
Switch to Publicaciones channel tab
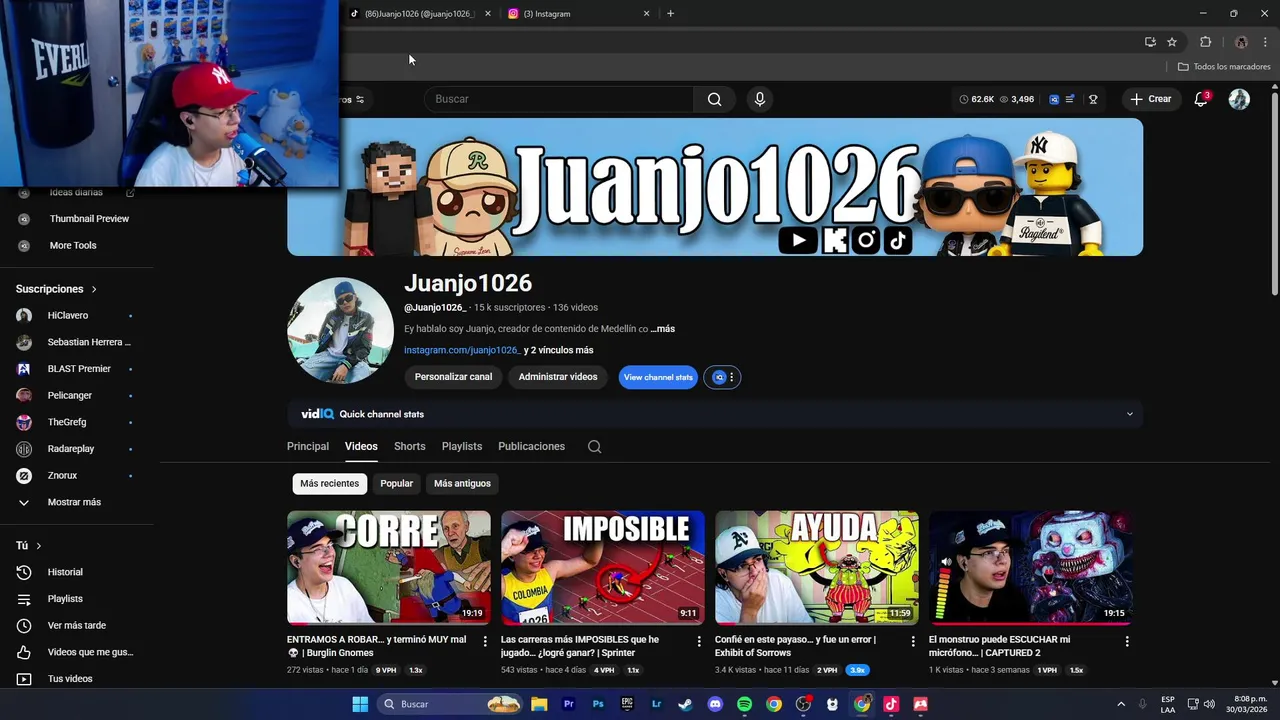pyautogui.click(x=531, y=447)
